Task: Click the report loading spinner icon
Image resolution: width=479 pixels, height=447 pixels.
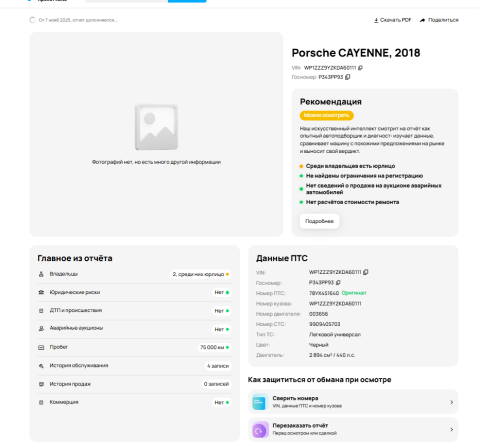Action: coord(32,20)
